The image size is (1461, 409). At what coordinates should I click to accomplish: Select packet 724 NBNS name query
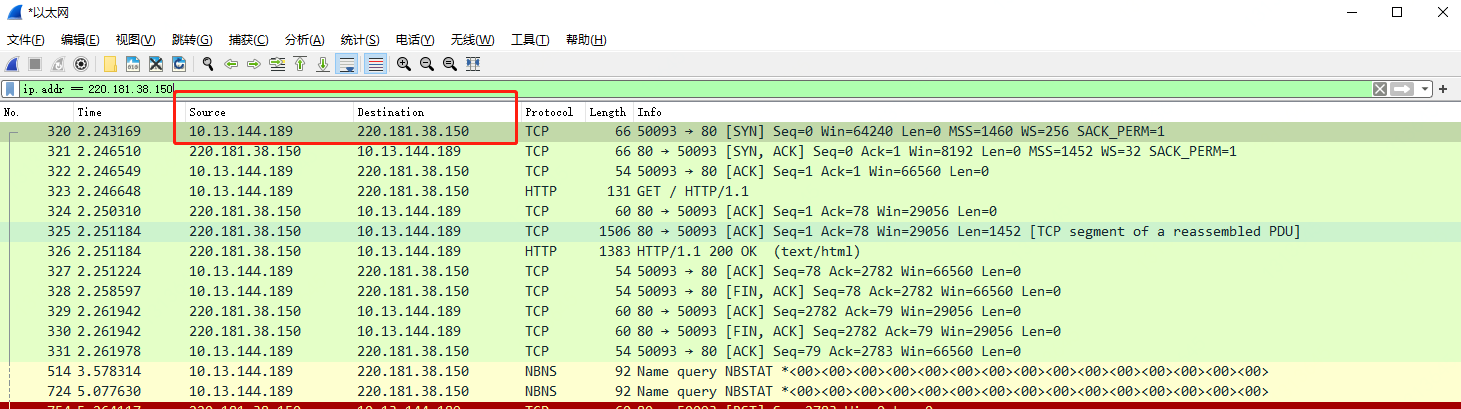730,391
